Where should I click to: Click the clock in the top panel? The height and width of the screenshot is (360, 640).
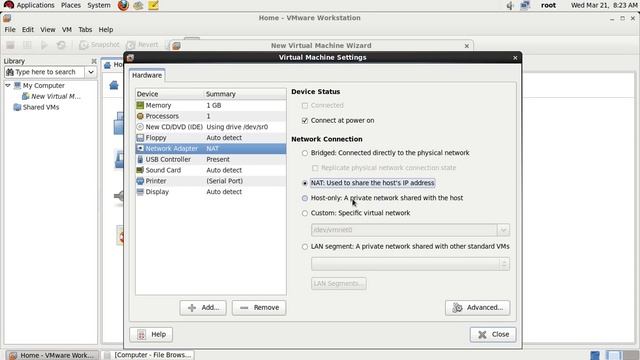point(604,5)
